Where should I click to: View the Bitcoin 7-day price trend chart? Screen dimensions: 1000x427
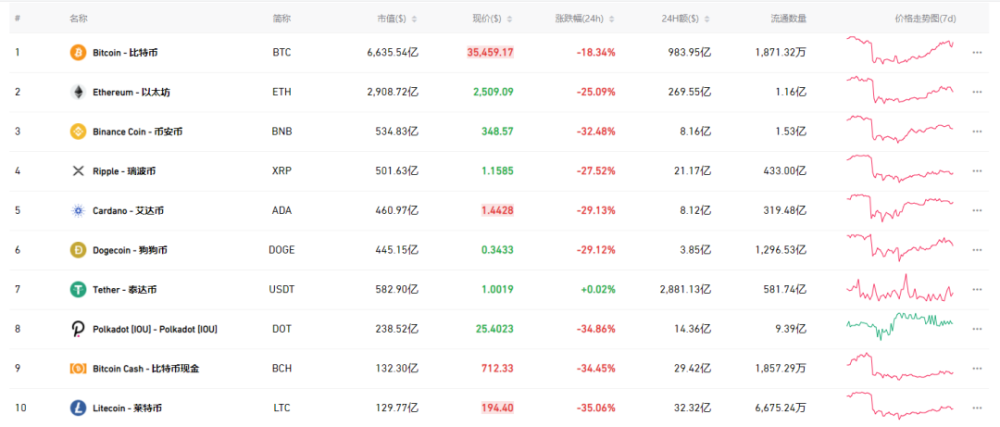(x=901, y=50)
